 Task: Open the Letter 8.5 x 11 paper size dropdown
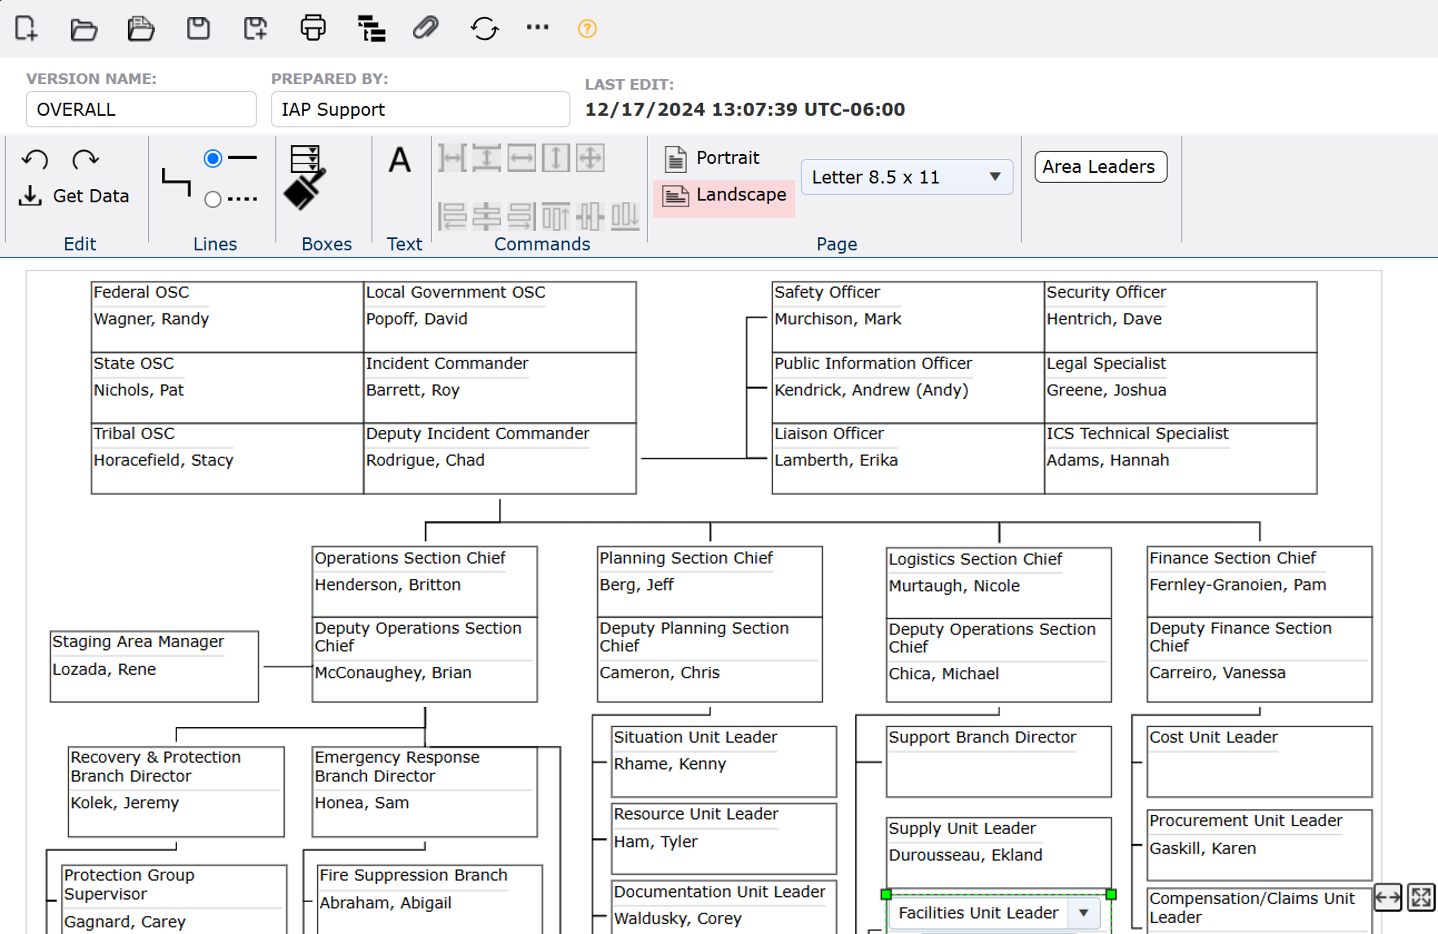pos(905,177)
